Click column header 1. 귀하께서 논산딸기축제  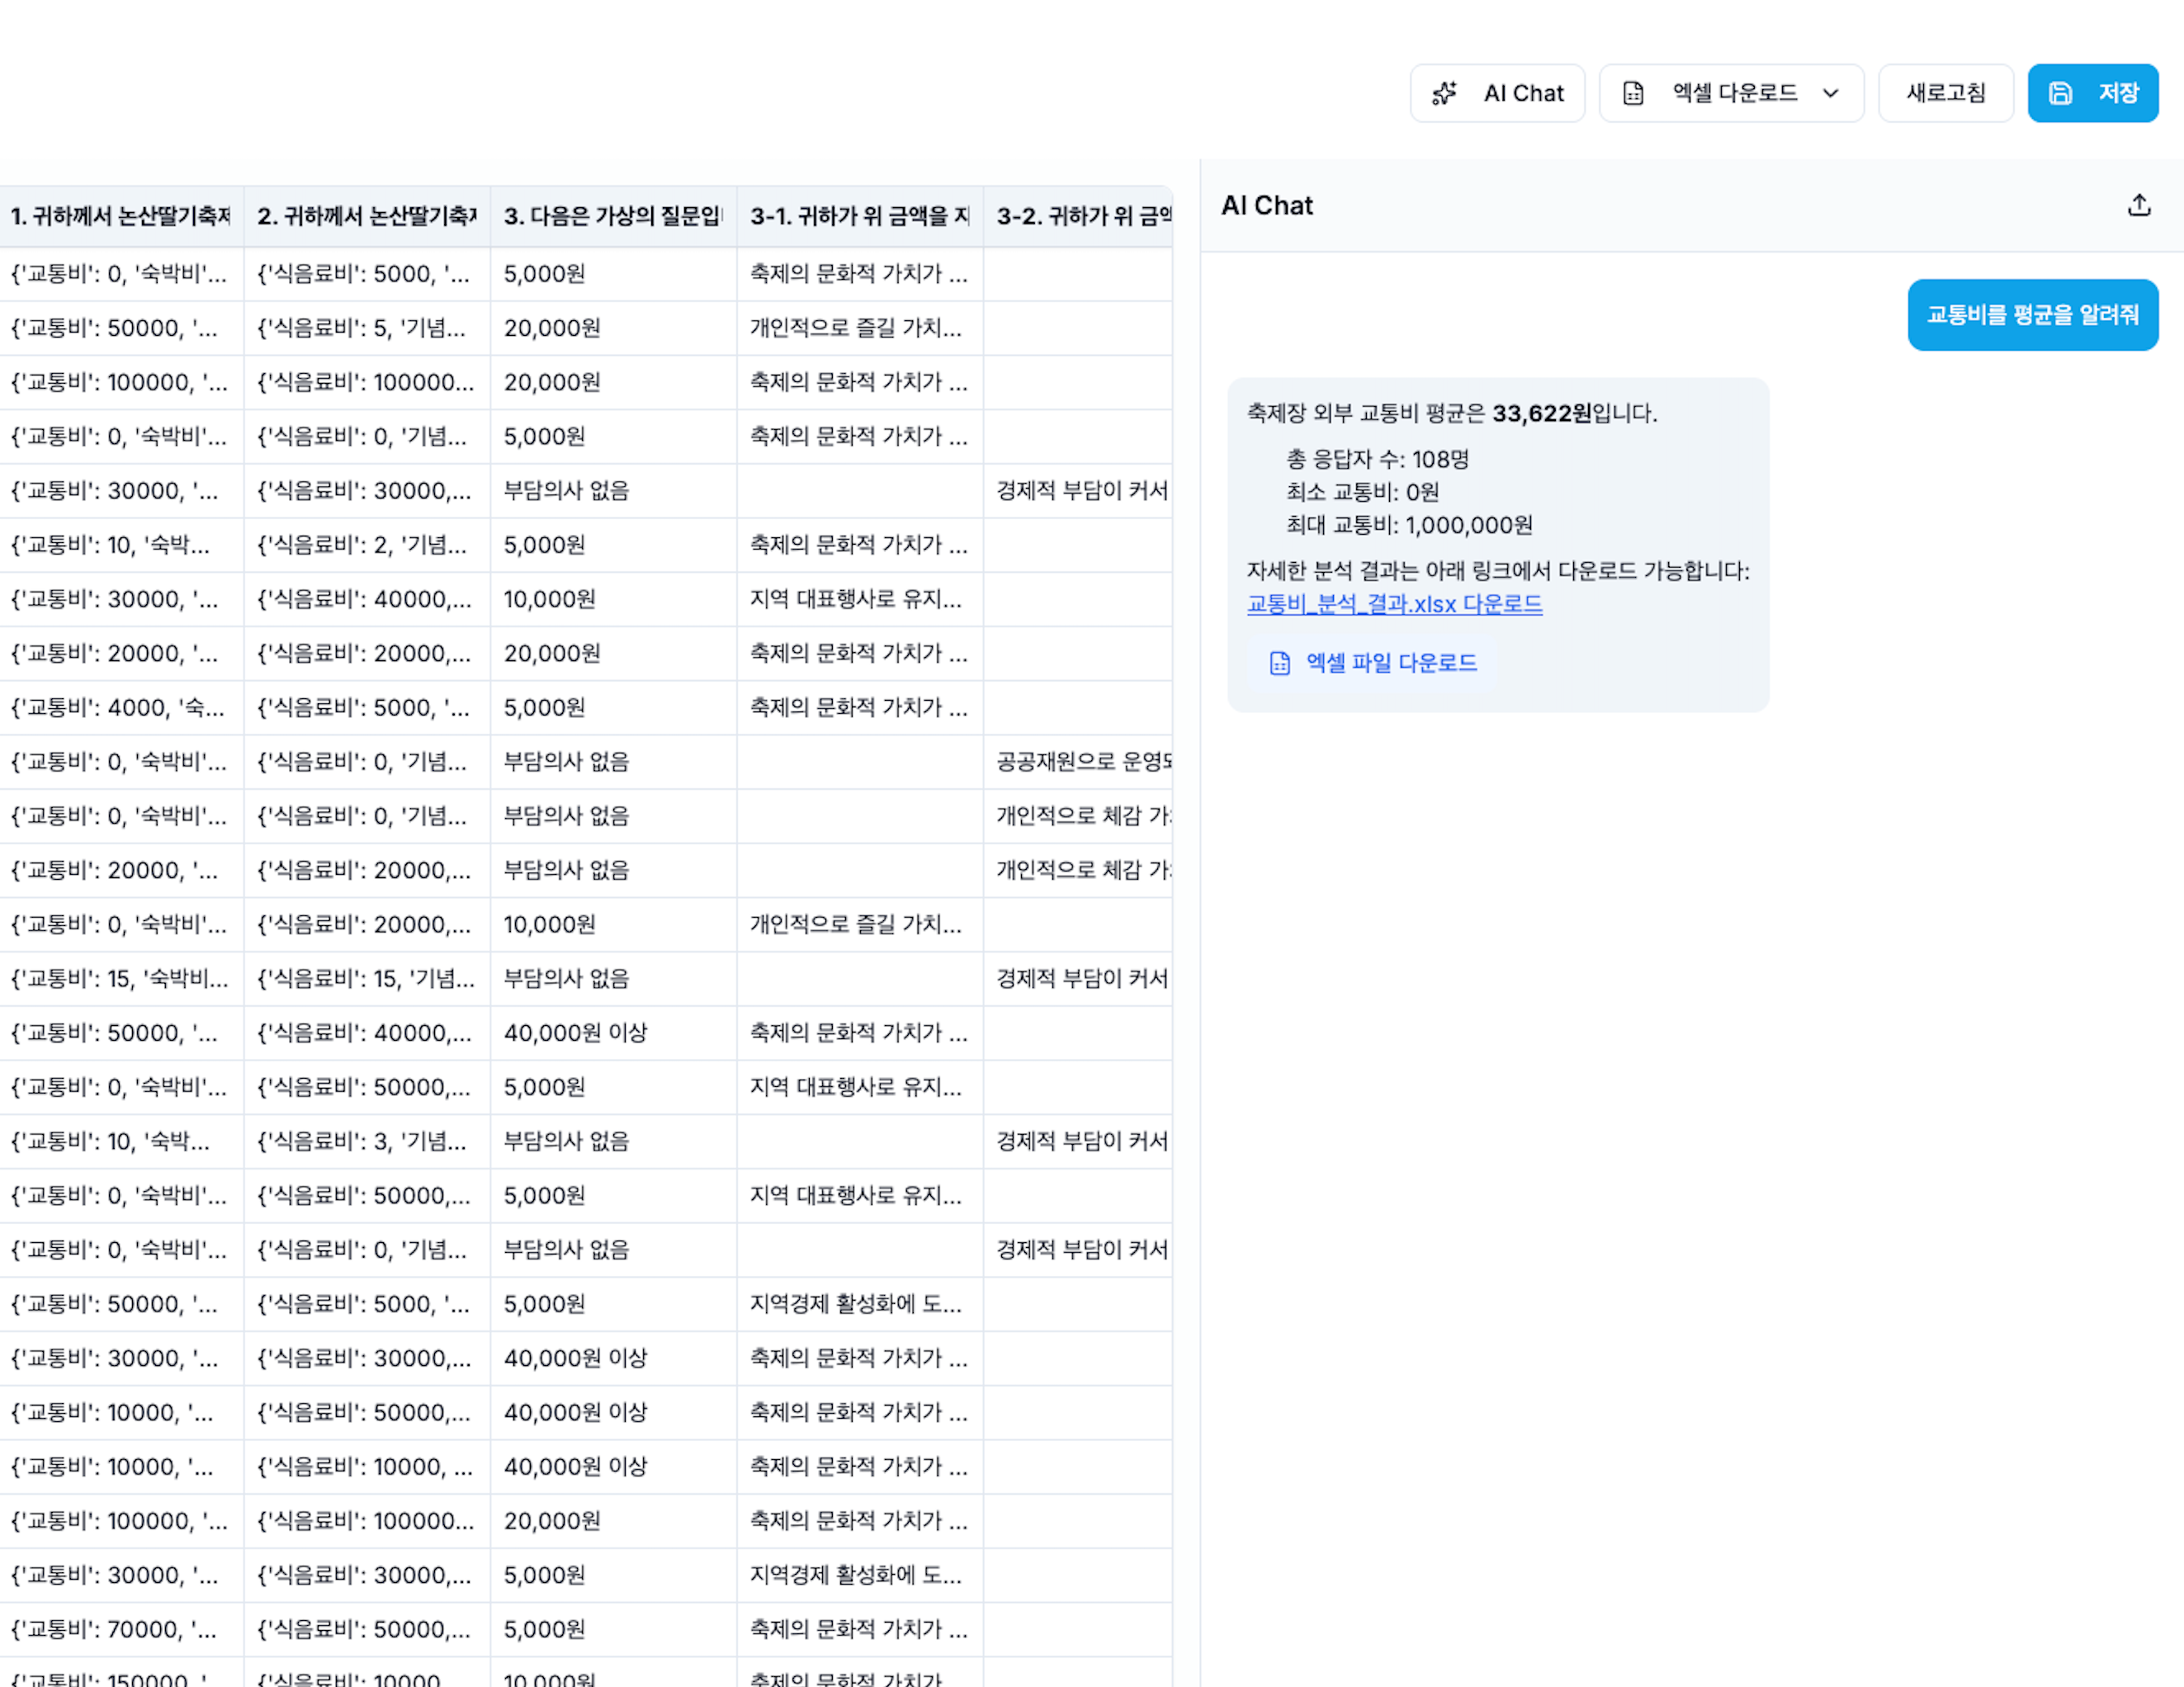click(121, 216)
